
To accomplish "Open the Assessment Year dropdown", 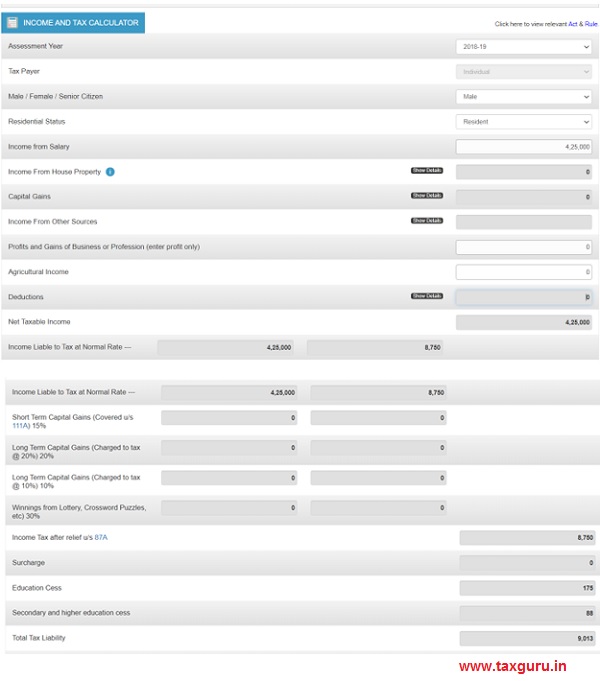I will coord(523,47).
